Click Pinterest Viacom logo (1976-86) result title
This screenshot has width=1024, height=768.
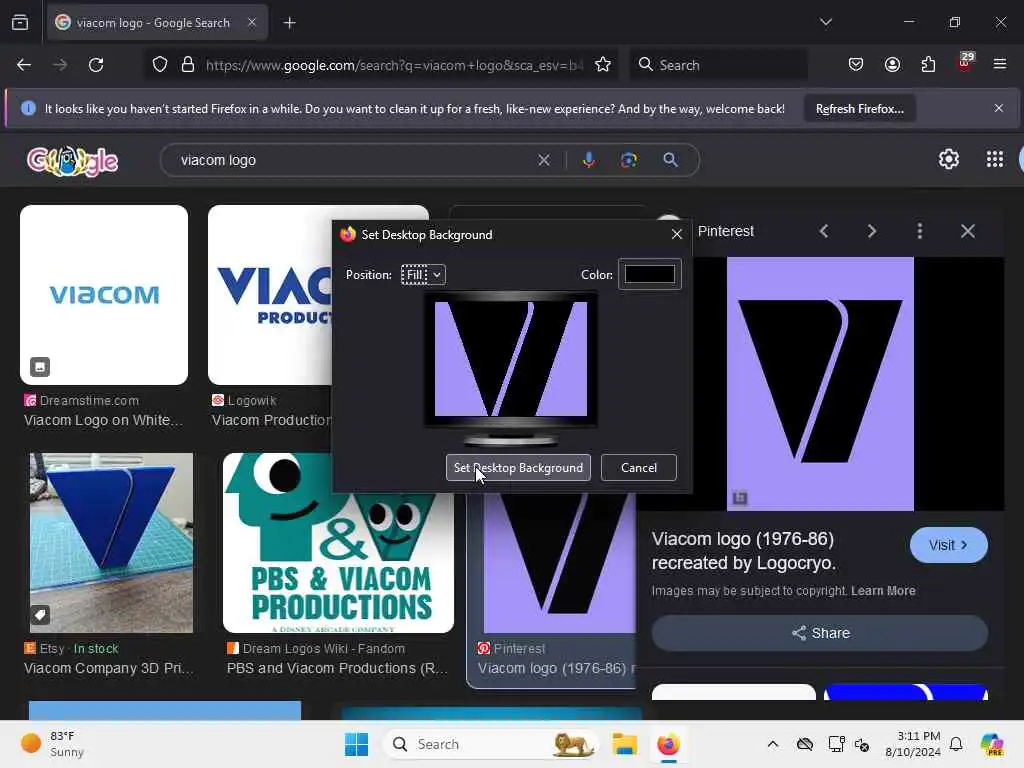(556, 669)
